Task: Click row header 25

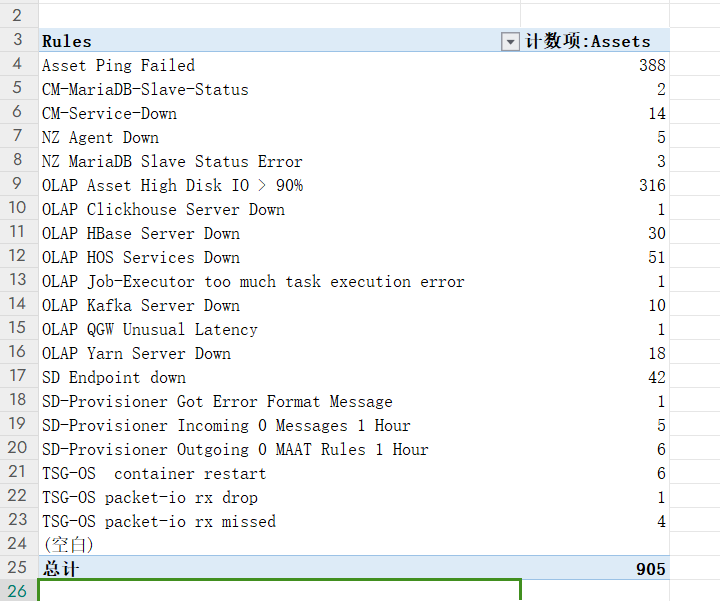Action: 18,569
